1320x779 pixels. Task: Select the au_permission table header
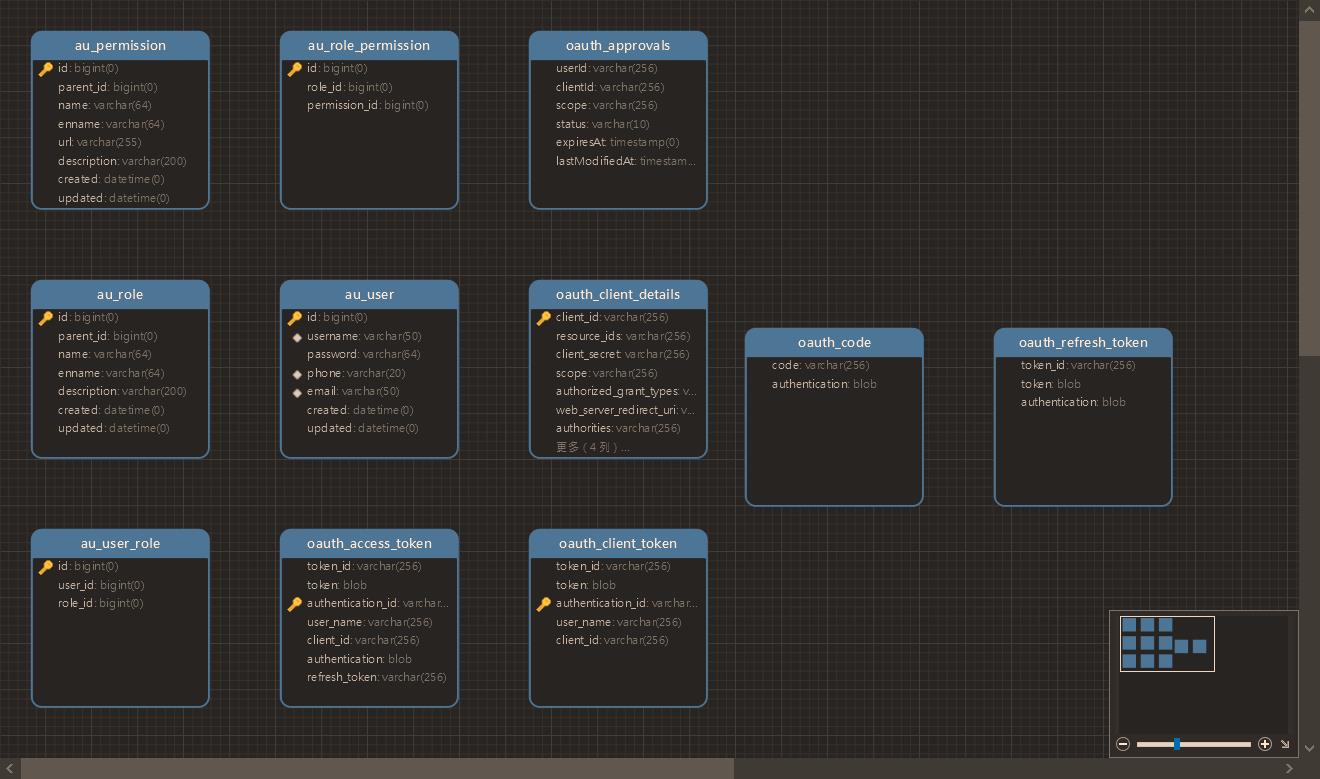pos(120,45)
